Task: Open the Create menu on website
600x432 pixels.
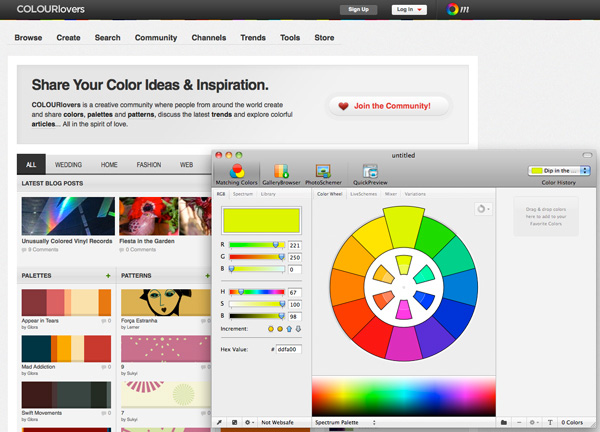Action: (68, 37)
